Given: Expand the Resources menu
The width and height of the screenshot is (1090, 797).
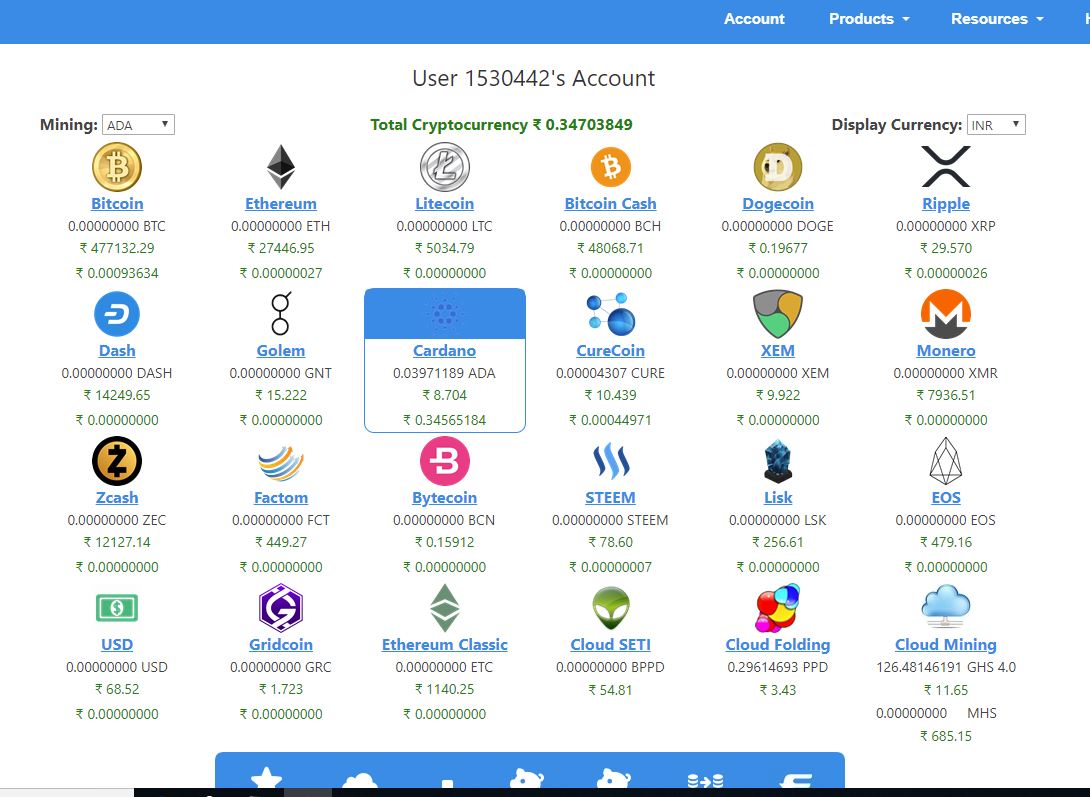Looking at the screenshot, I should tap(998, 19).
